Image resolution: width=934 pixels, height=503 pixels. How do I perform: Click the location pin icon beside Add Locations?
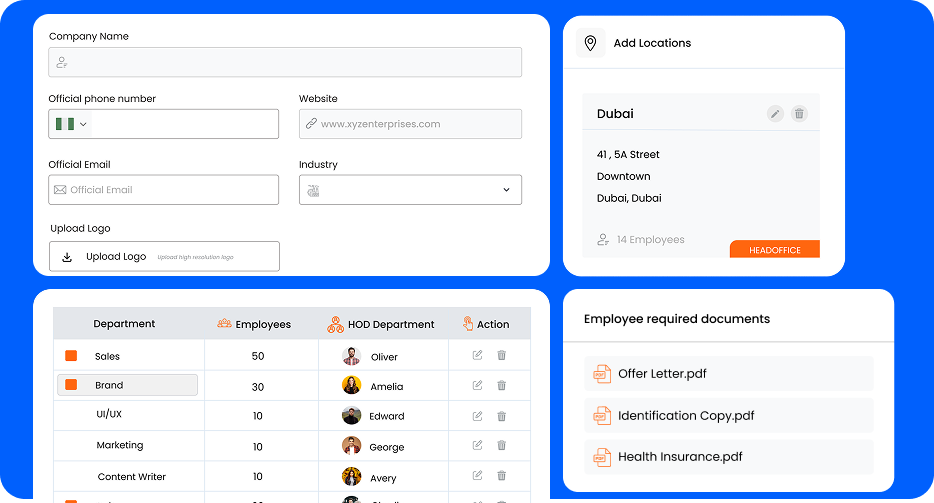point(590,43)
